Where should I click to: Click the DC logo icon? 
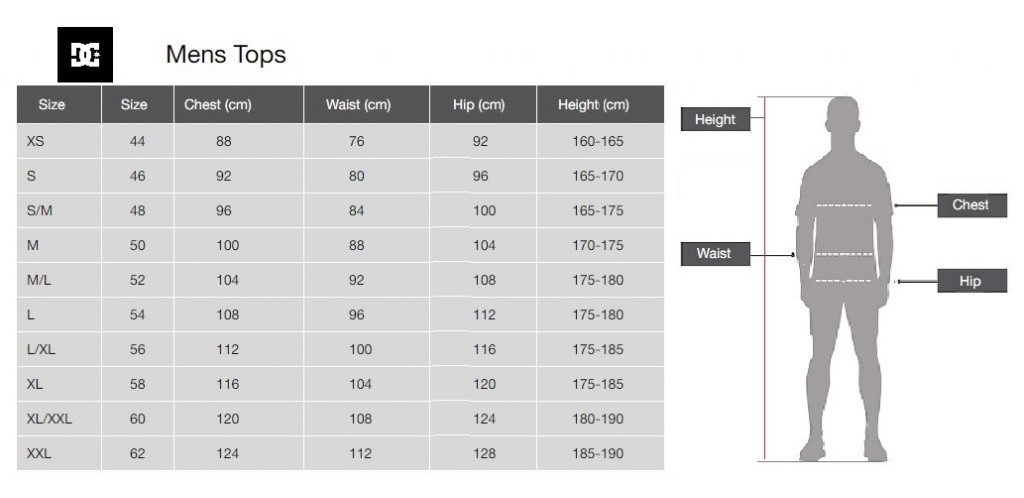coord(85,55)
